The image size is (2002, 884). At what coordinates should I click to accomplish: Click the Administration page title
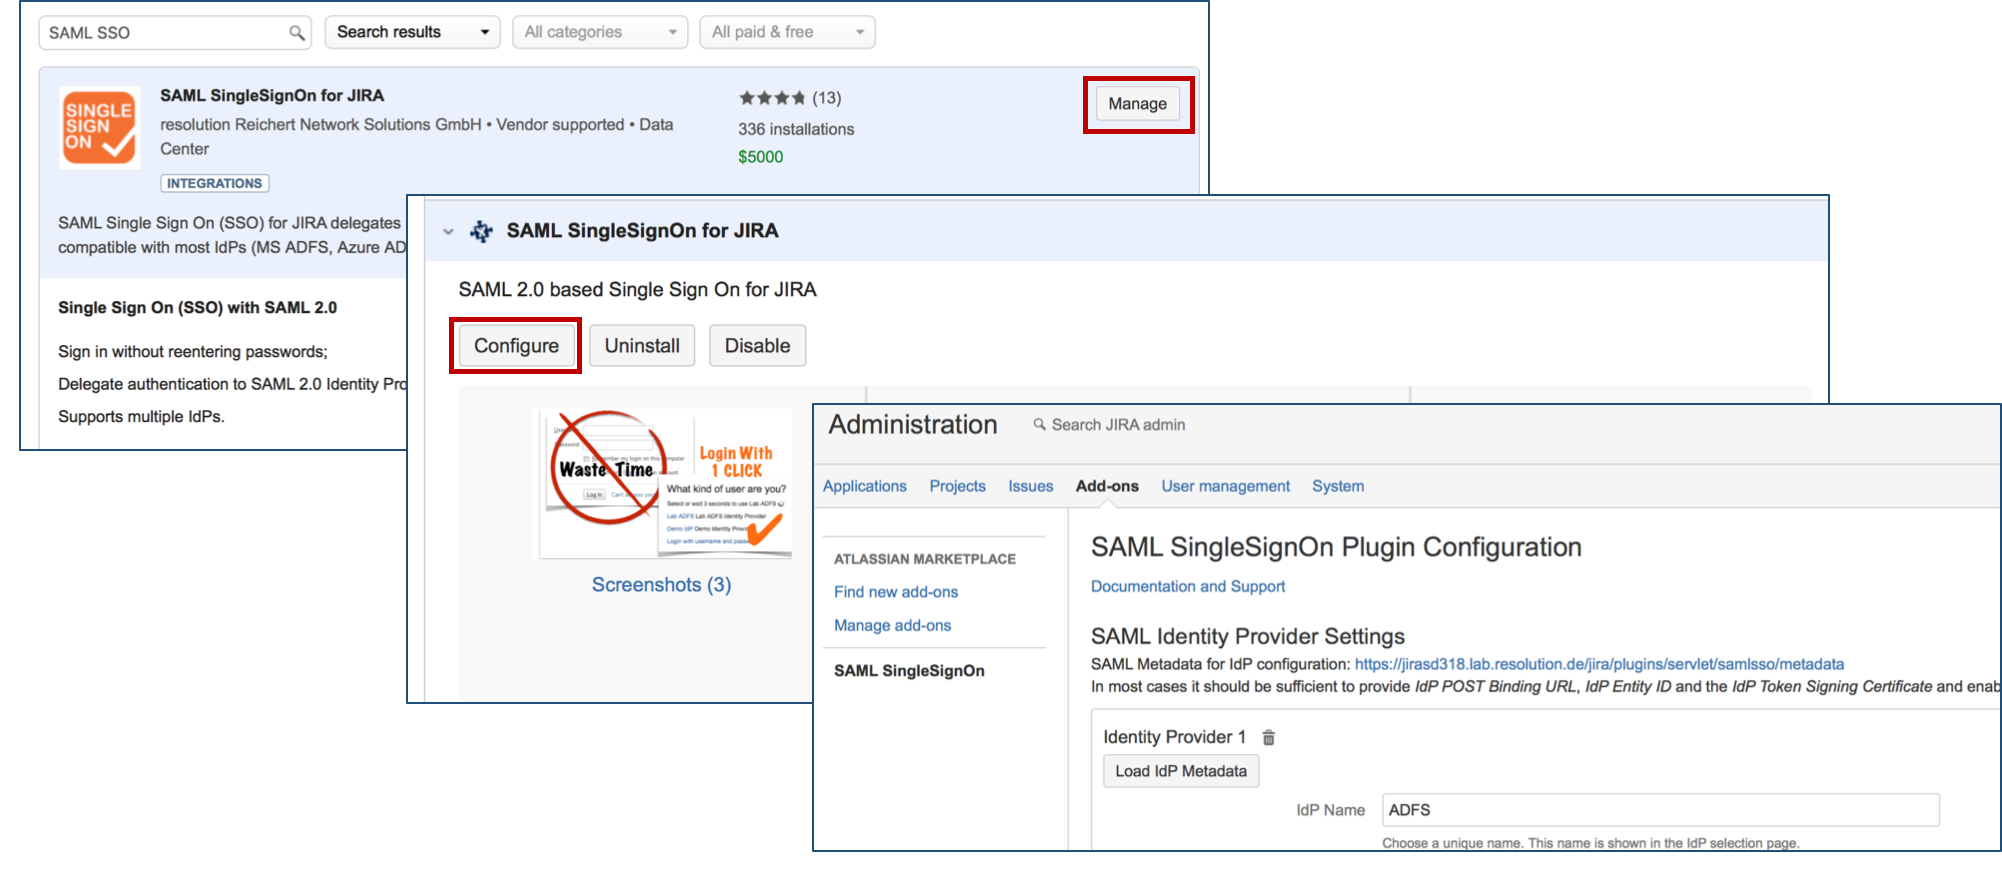click(913, 425)
